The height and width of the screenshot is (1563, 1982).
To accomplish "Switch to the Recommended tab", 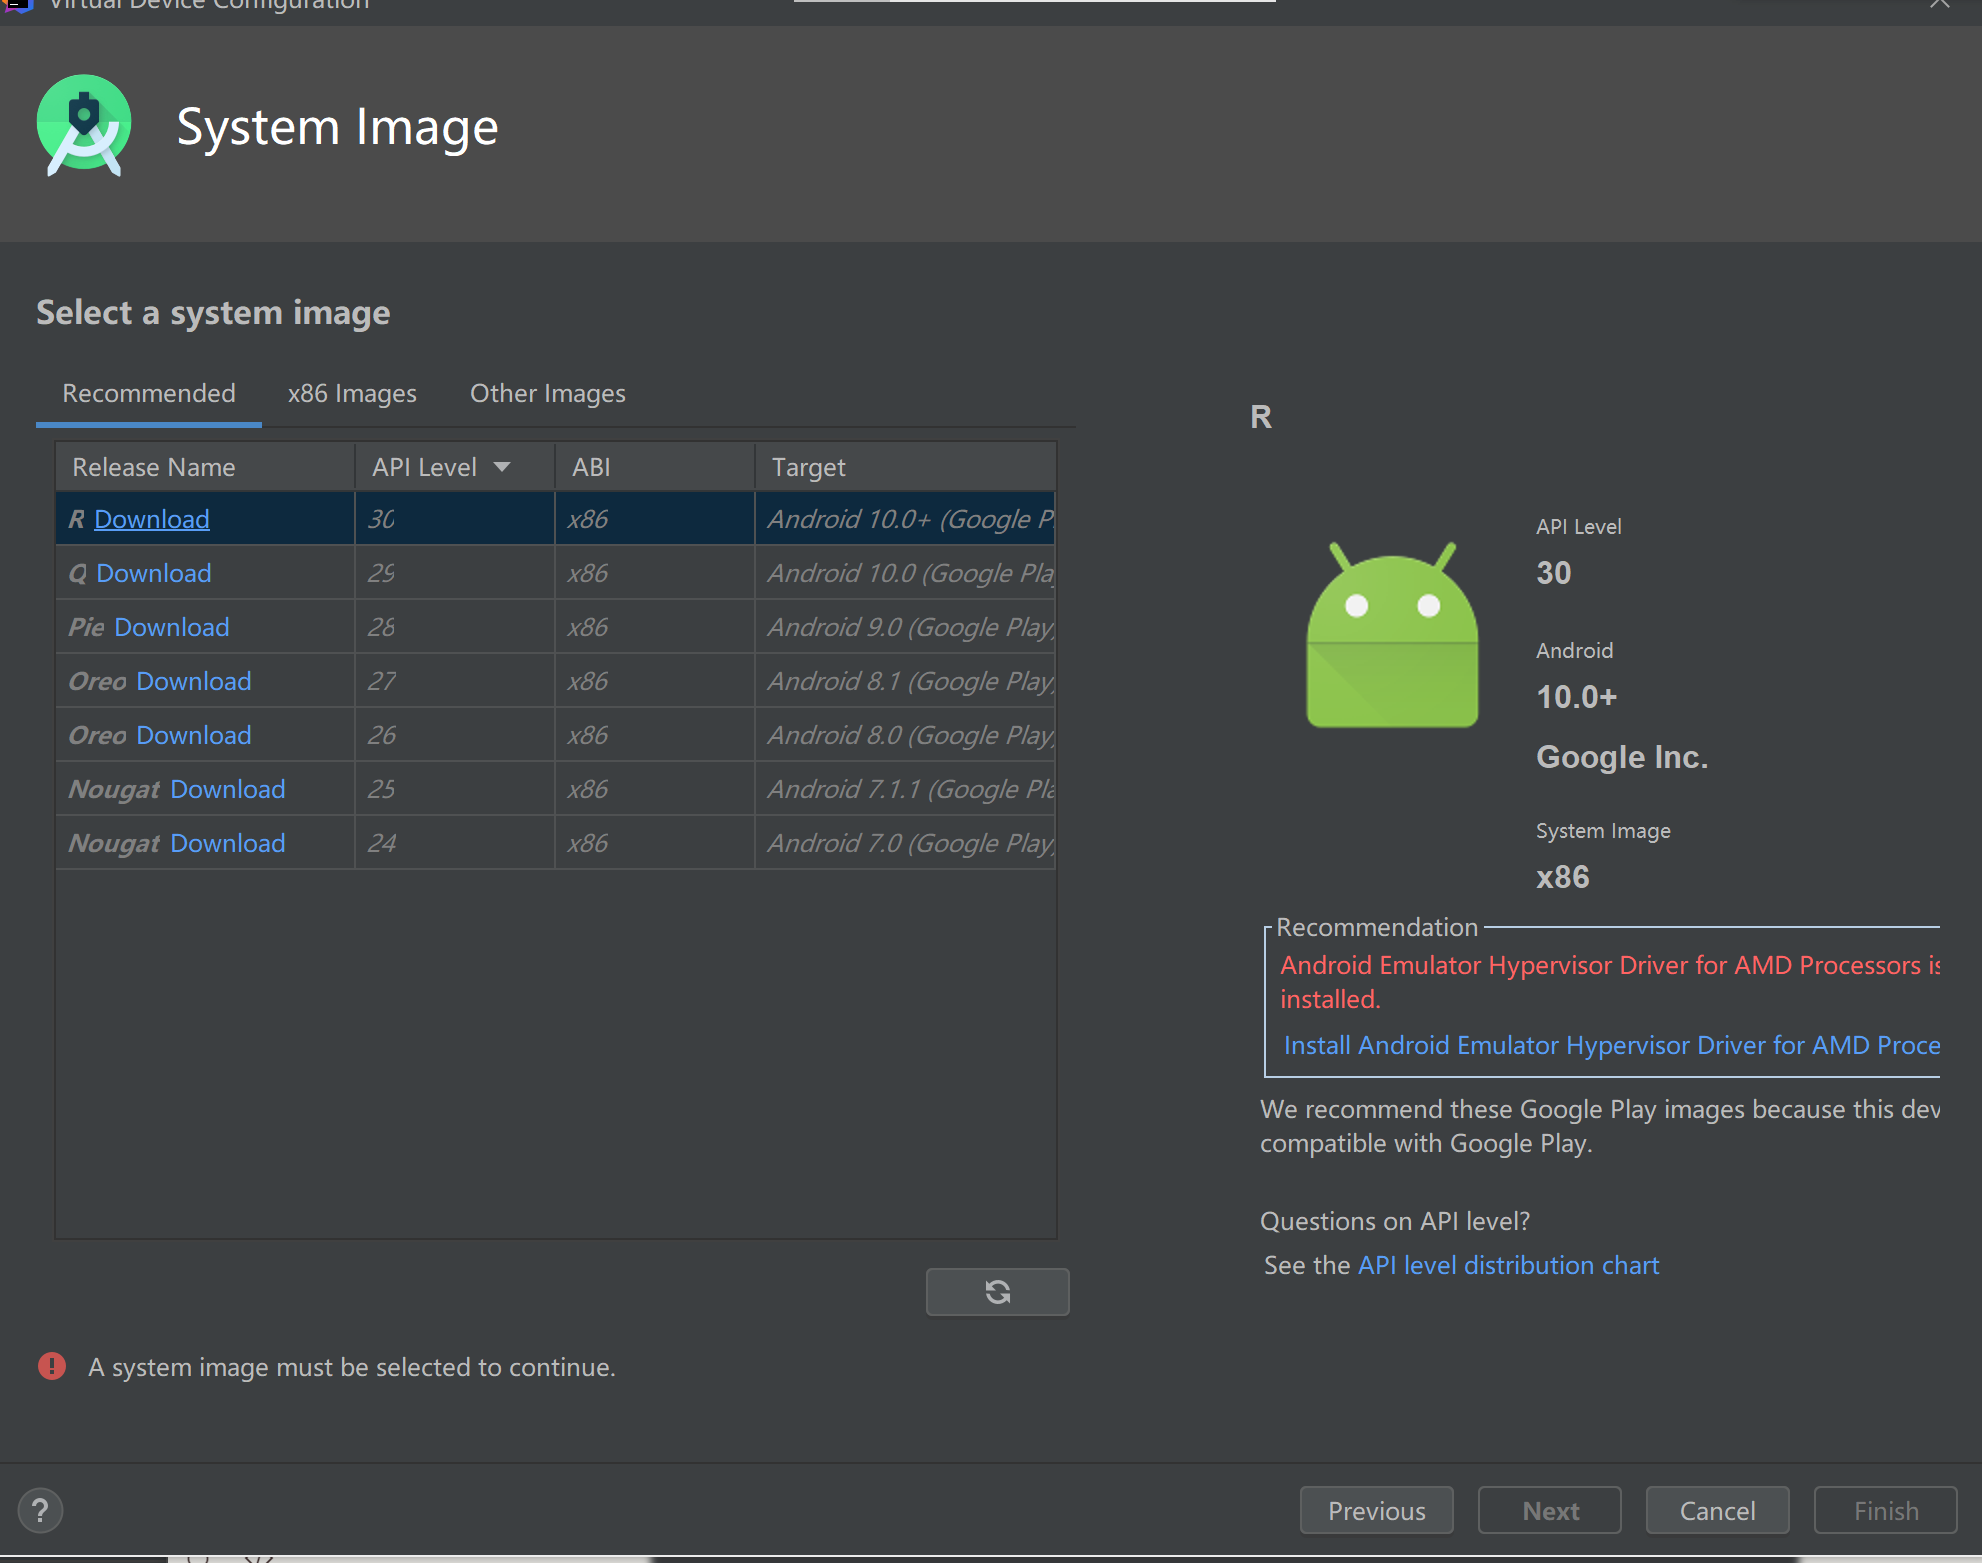I will (149, 394).
